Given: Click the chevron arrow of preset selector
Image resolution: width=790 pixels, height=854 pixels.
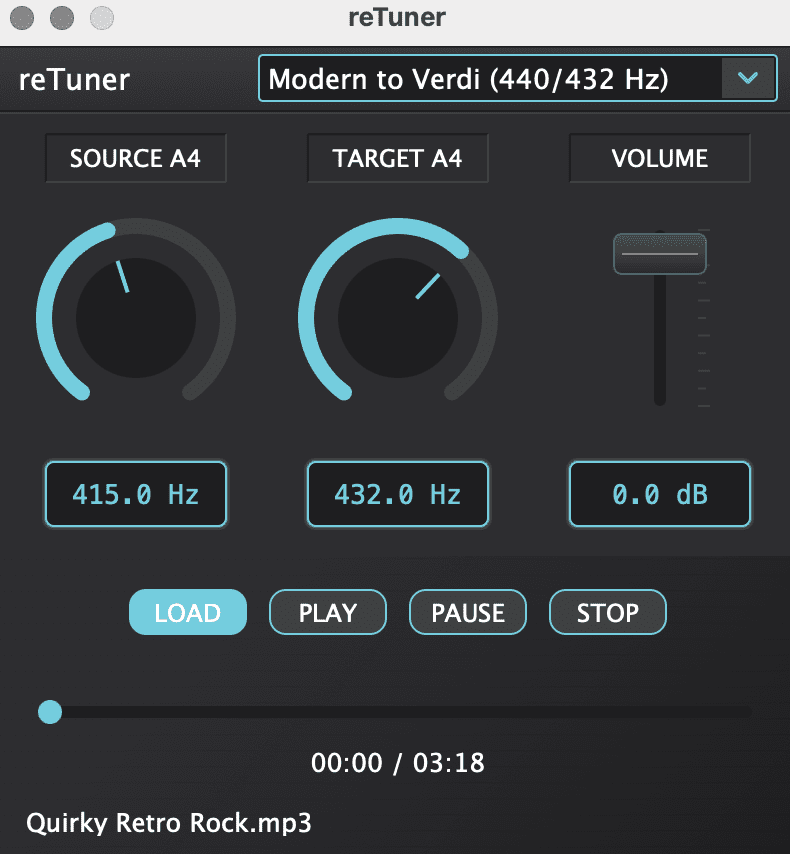Looking at the screenshot, I should [x=748, y=79].
